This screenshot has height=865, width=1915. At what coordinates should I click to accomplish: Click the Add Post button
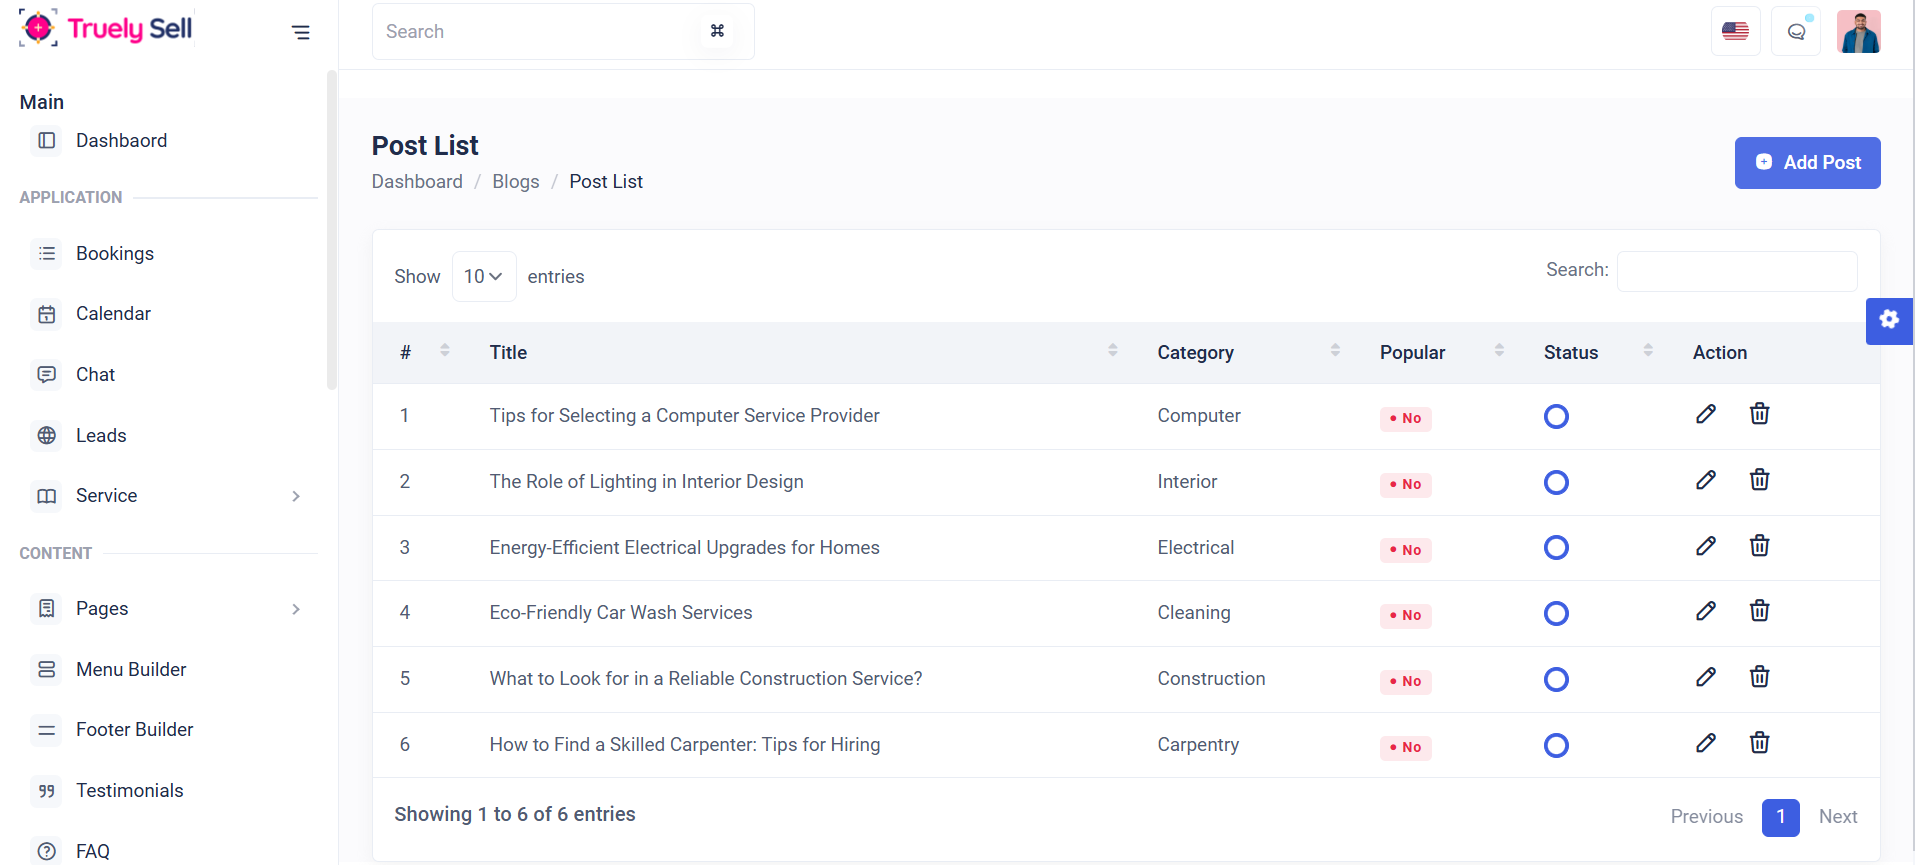(x=1807, y=163)
